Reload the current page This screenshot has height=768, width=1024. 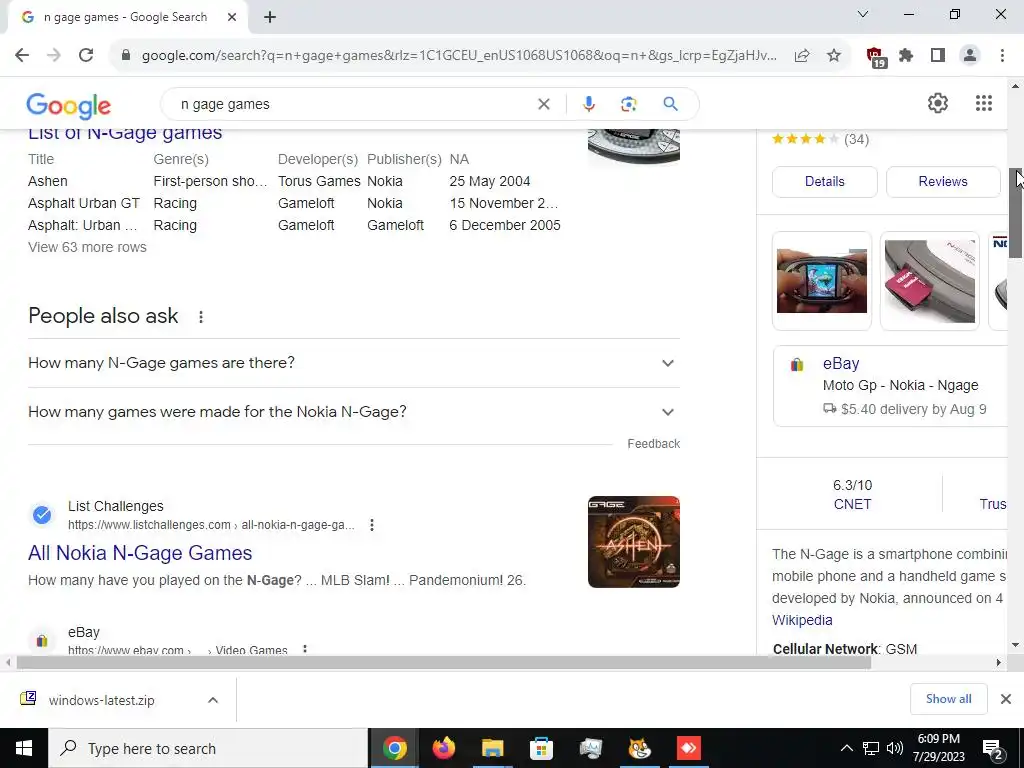point(86,56)
